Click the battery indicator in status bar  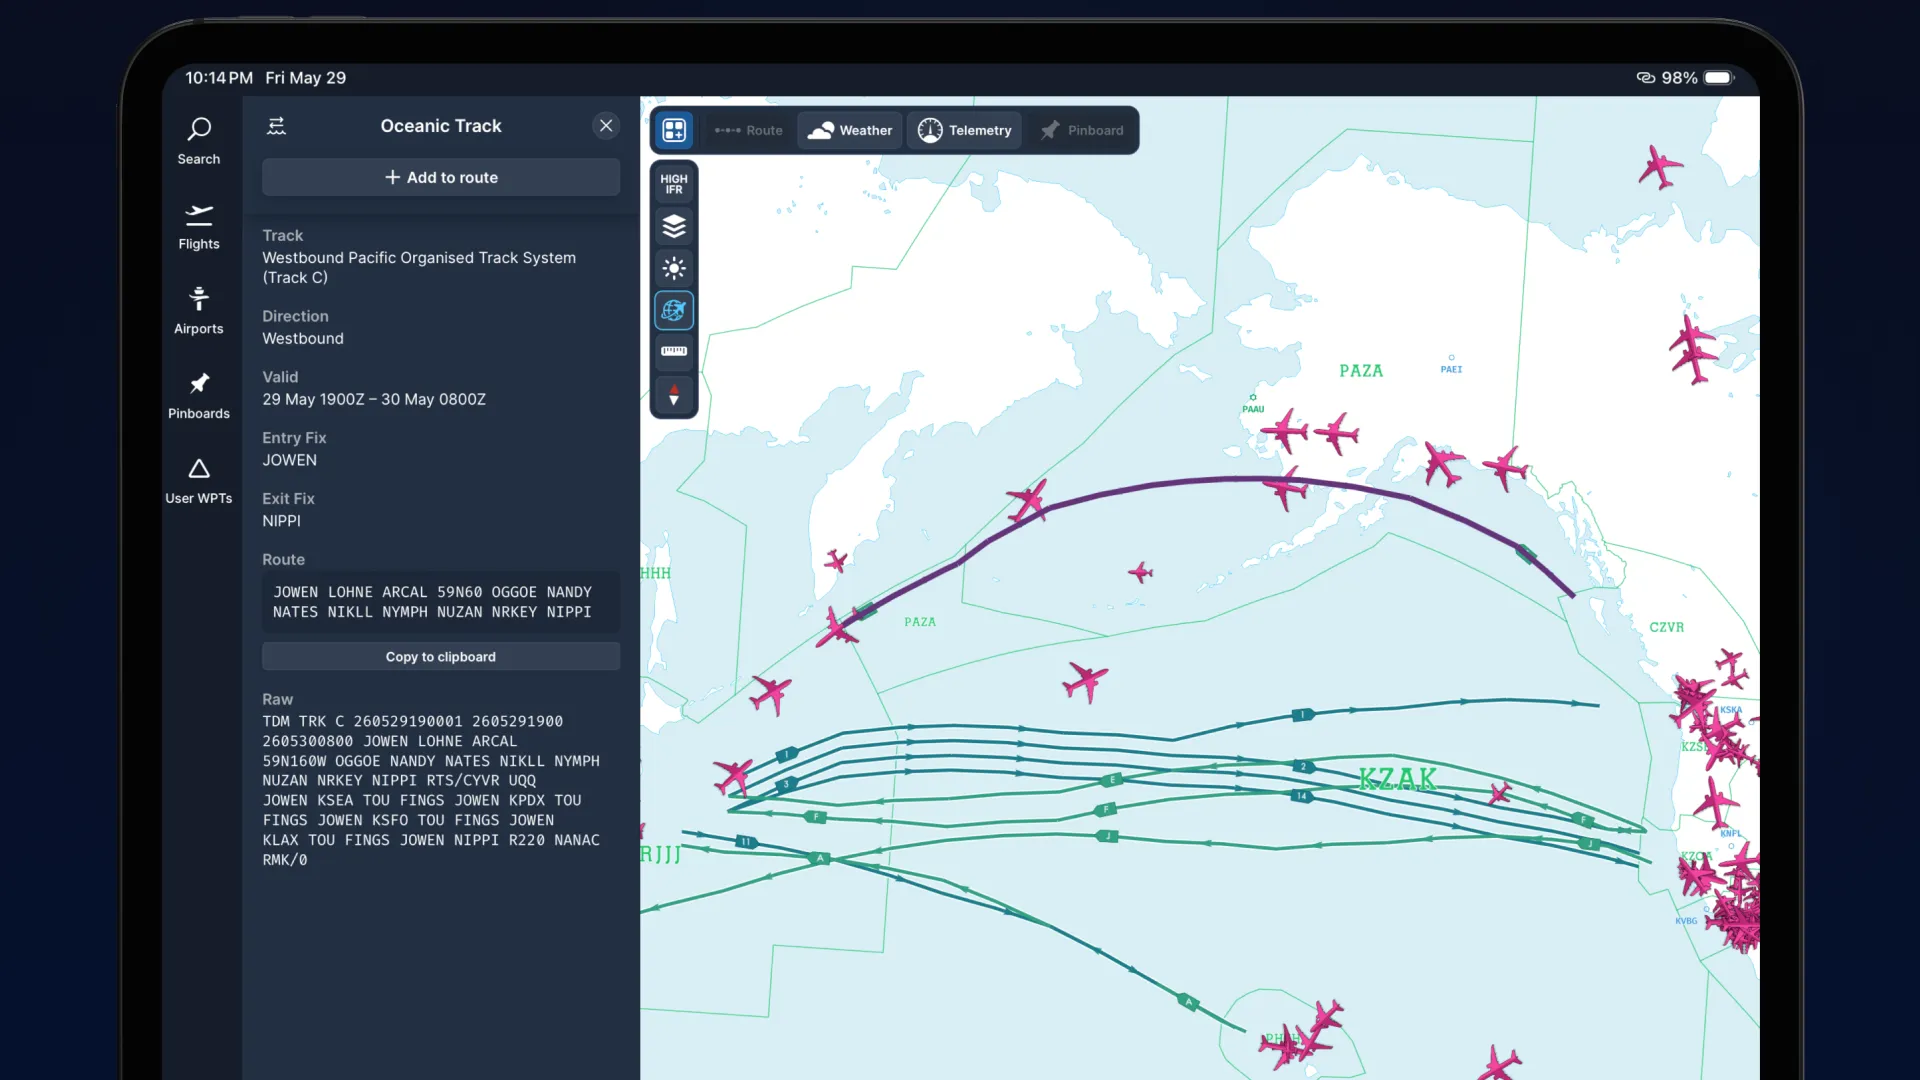point(1719,78)
